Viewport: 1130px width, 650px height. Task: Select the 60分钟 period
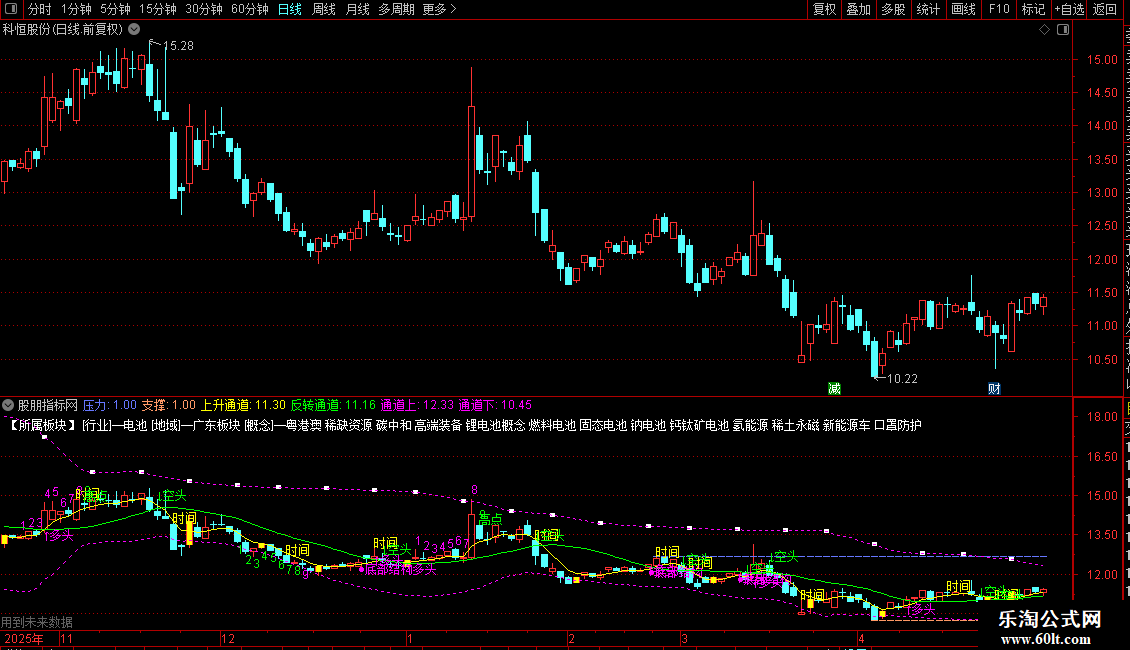[x=250, y=9]
